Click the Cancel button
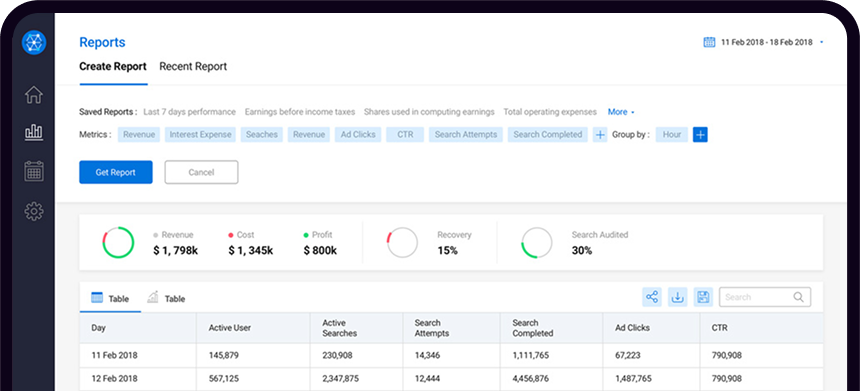Viewport: 860px width, 391px height. [201, 172]
